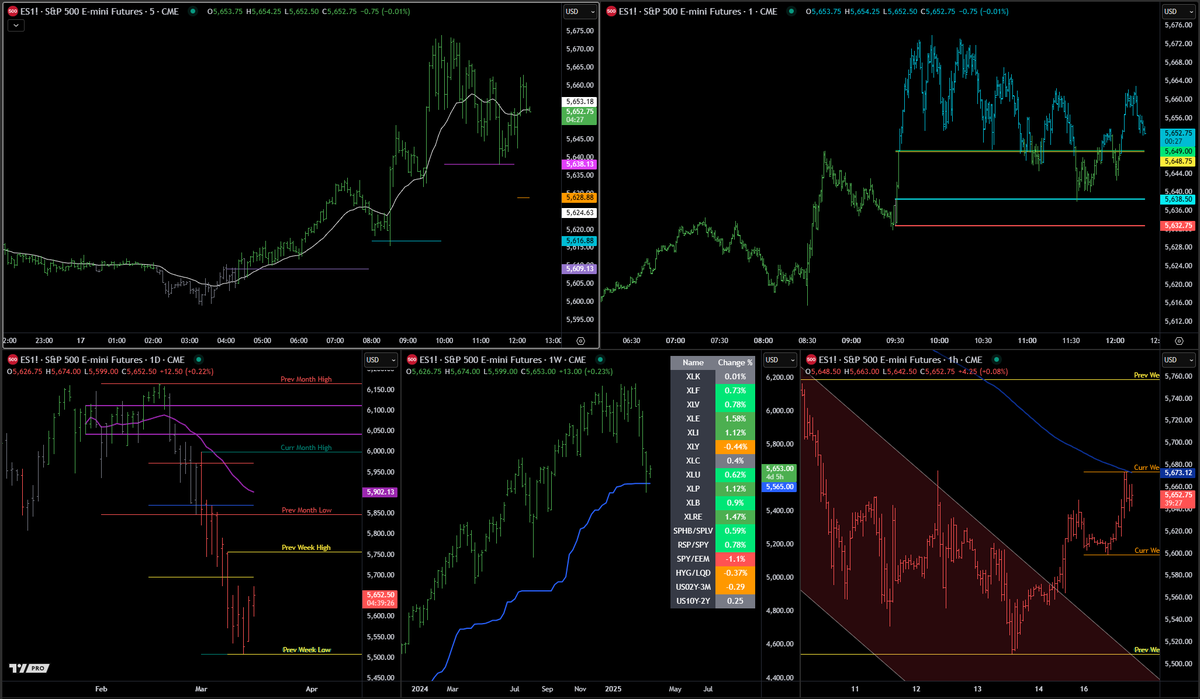Click the XLE row showing 1.58%
The width and height of the screenshot is (1200, 699).
[712, 418]
